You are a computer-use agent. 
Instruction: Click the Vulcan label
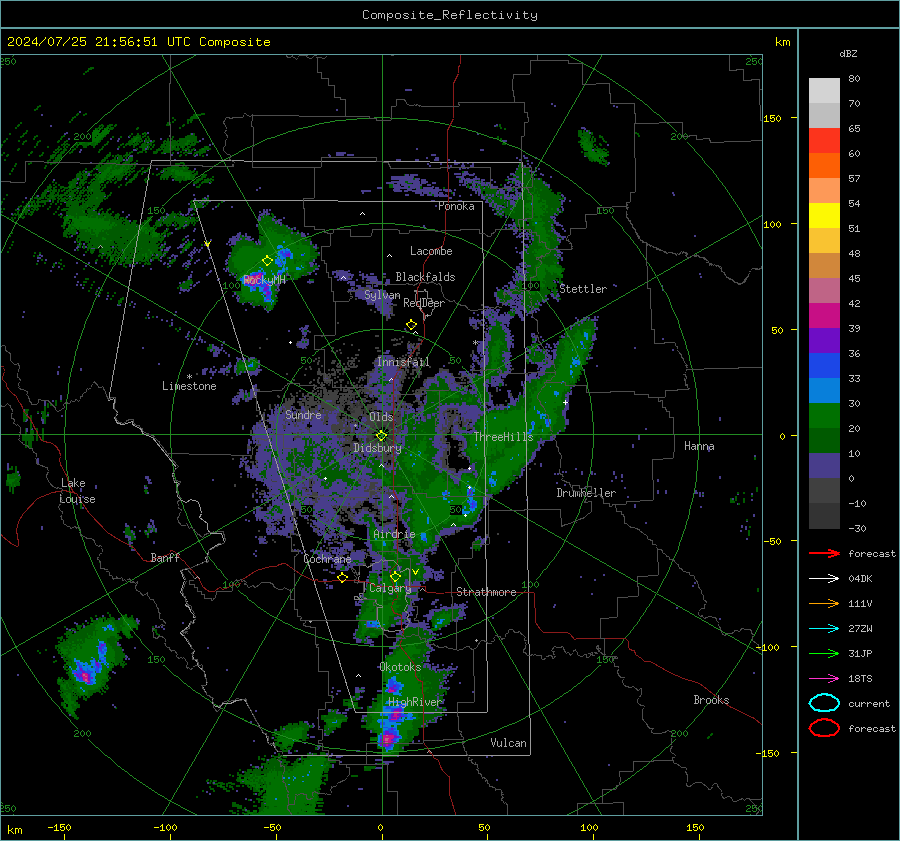point(509,743)
